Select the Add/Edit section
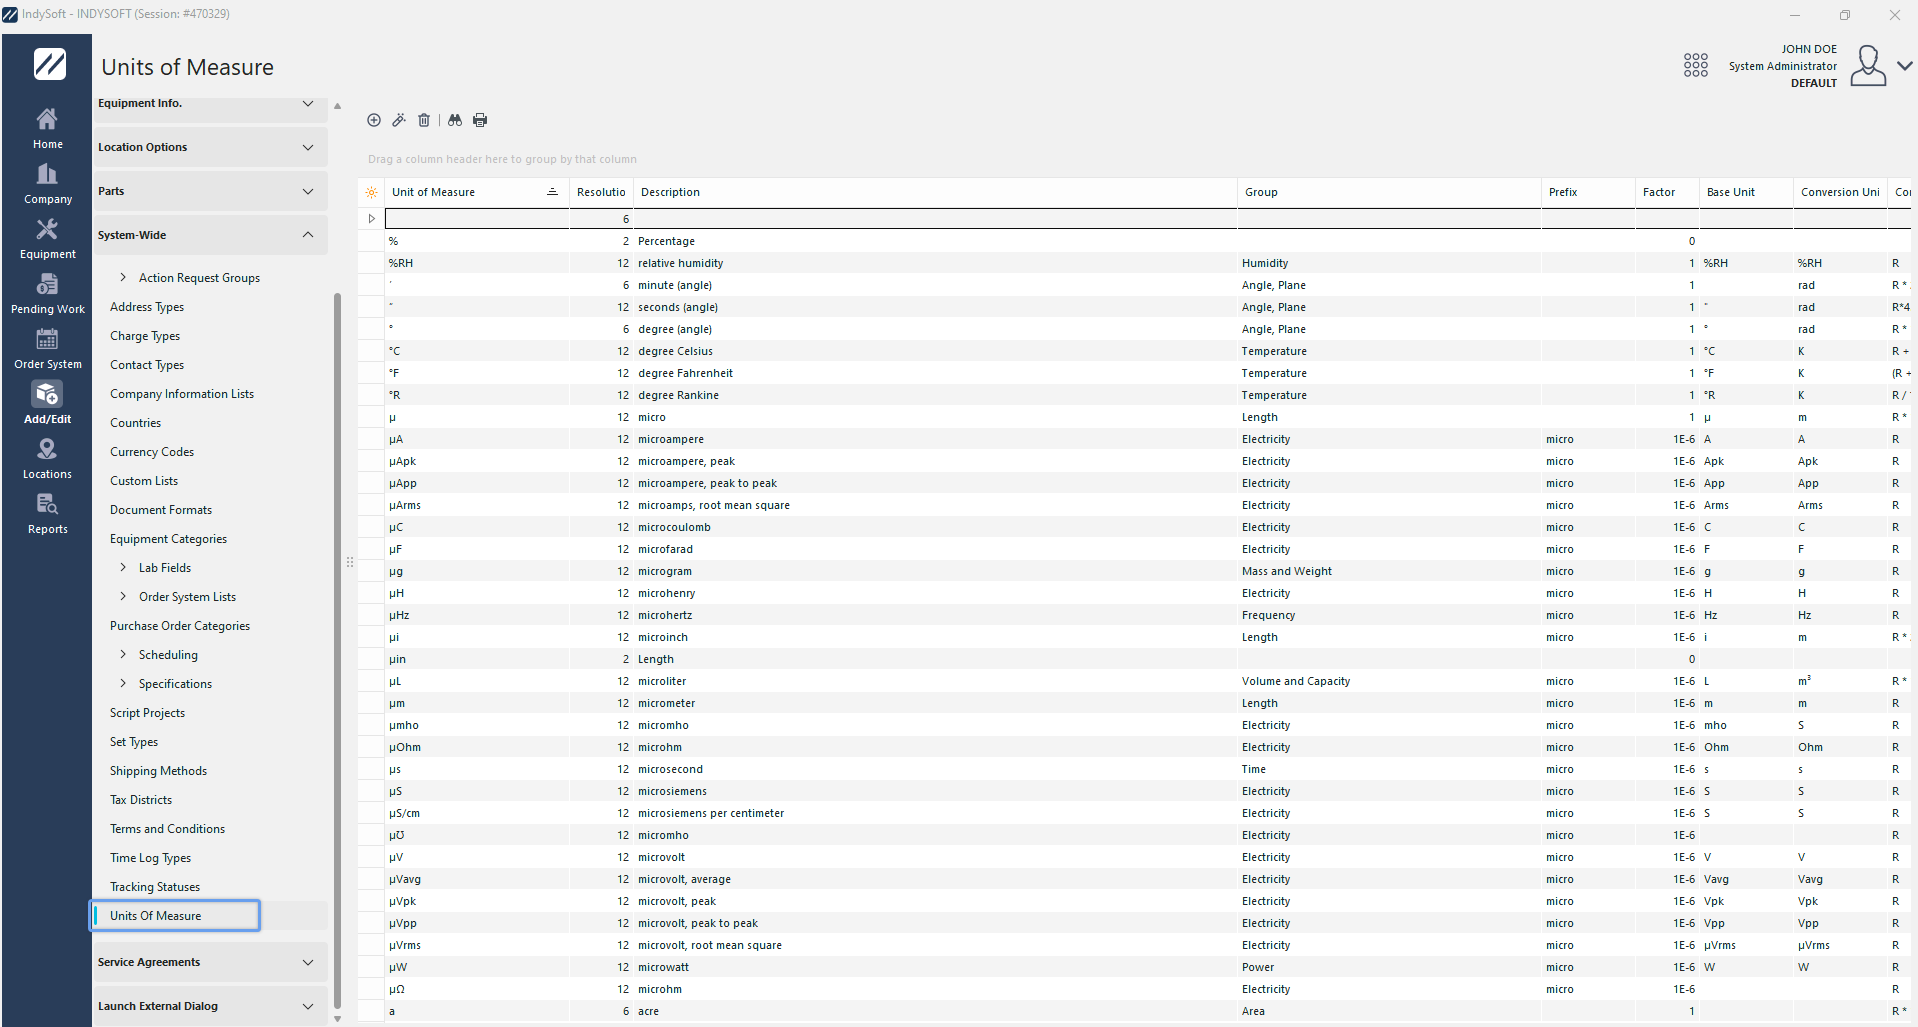 (x=47, y=404)
